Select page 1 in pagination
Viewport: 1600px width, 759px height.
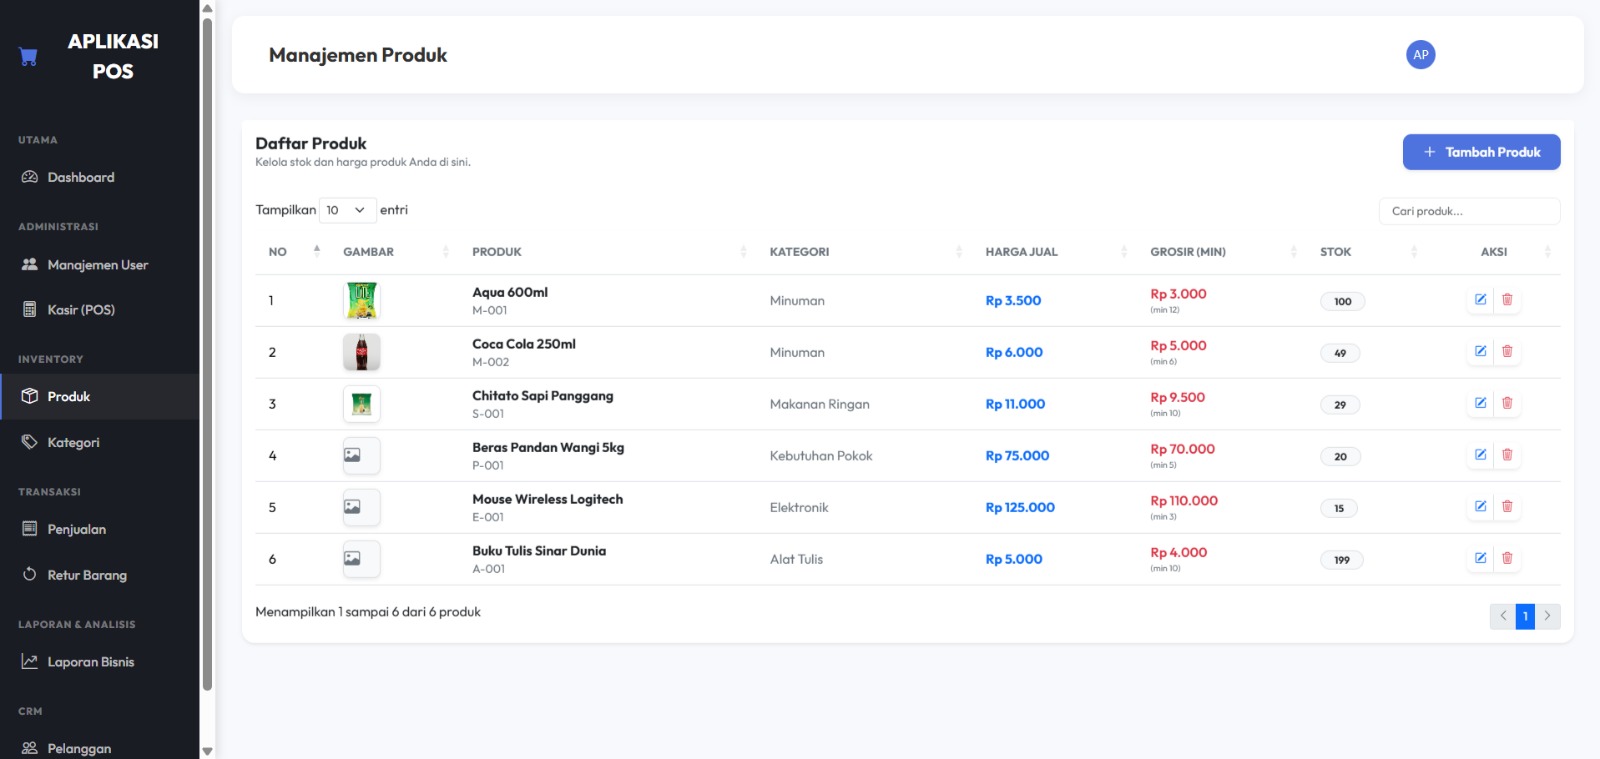[1525, 616]
